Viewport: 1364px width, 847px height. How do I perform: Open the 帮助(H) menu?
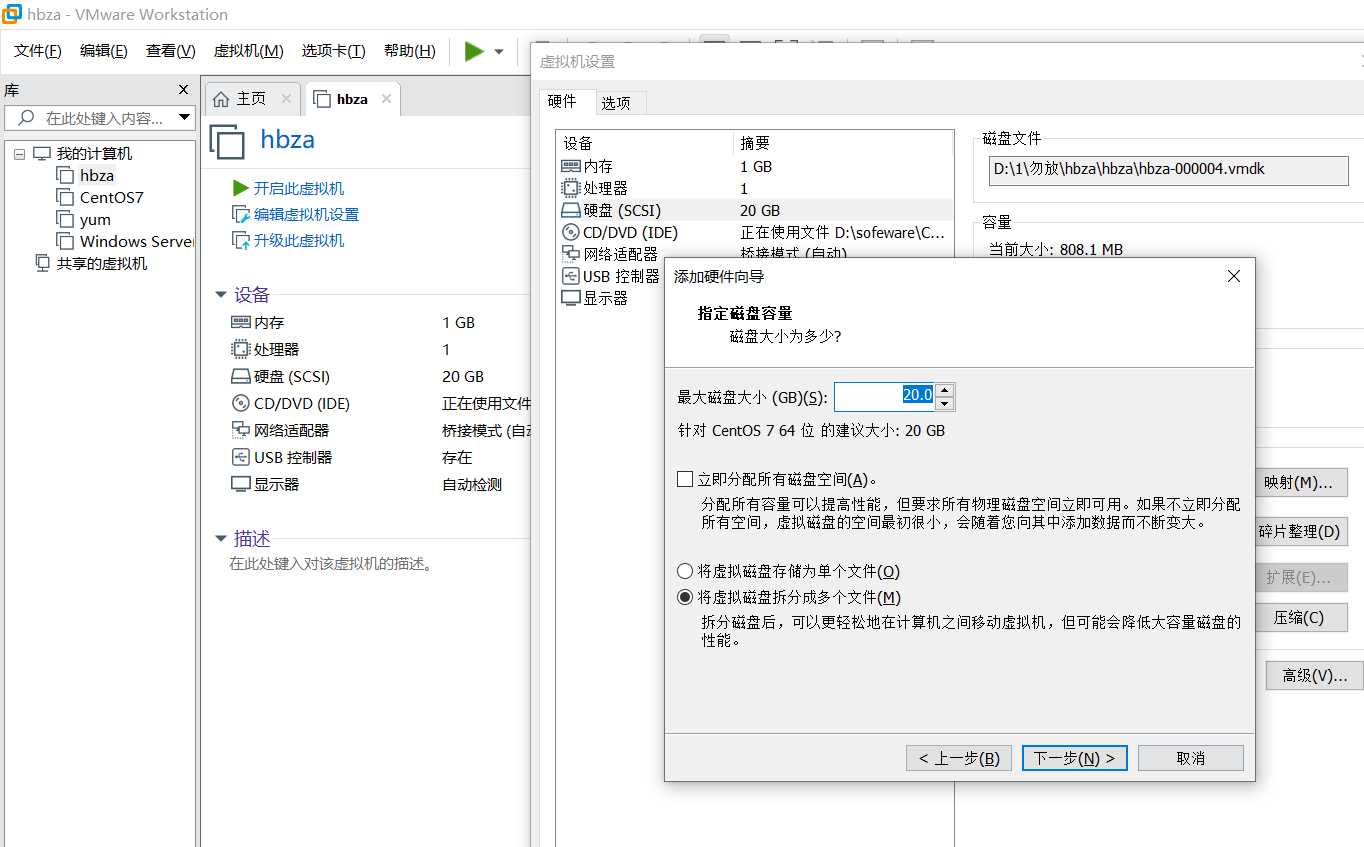(409, 51)
